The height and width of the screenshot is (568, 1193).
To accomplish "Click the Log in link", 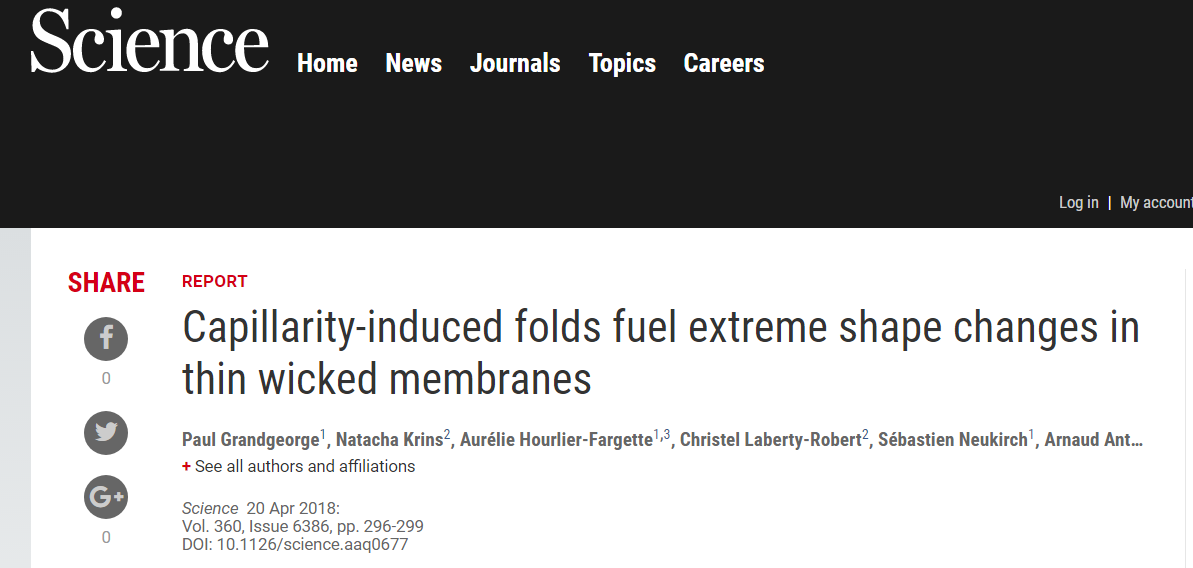I will [x=1079, y=202].
